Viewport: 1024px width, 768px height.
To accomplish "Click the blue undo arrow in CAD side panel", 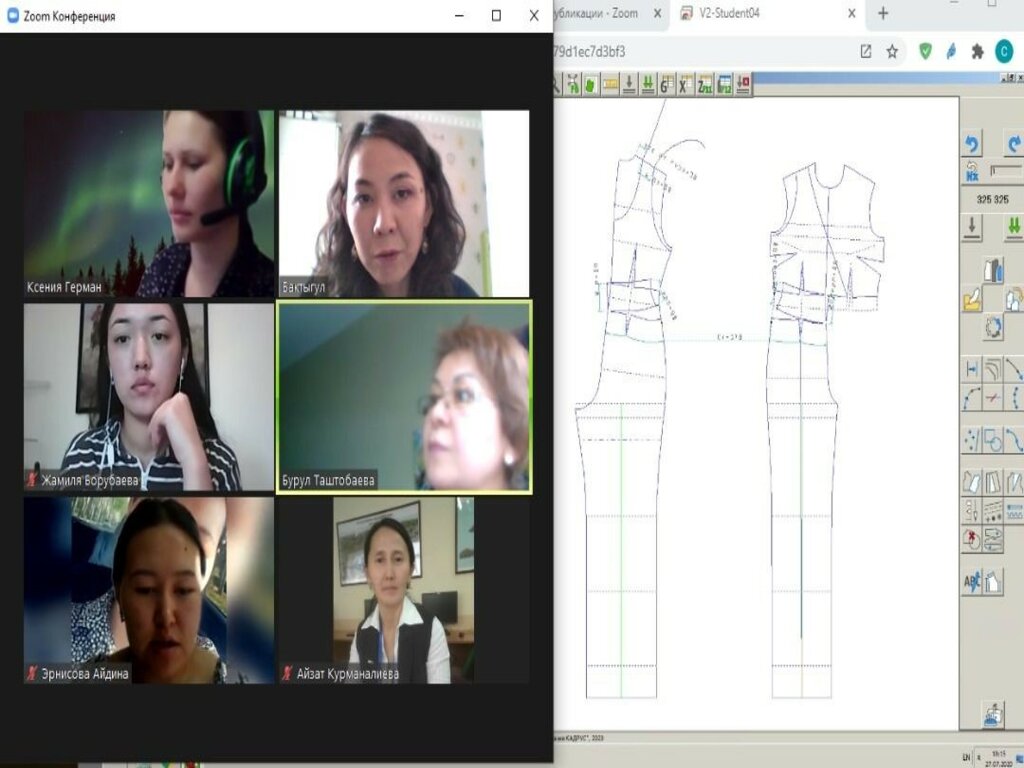I will 972,144.
